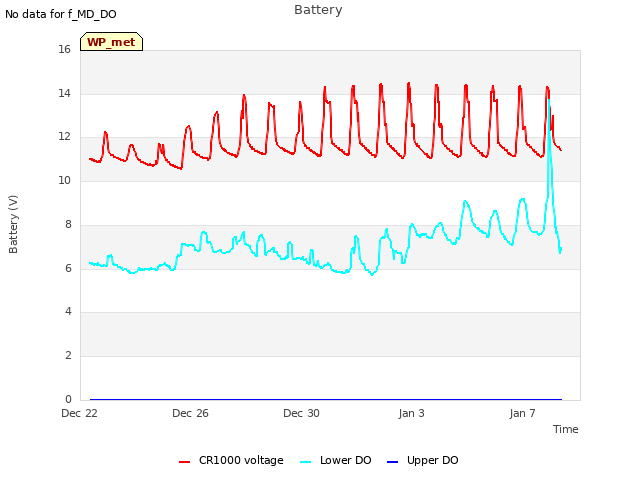Click the WP_met site label badge
The image size is (640, 480).
pyautogui.click(x=111, y=42)
